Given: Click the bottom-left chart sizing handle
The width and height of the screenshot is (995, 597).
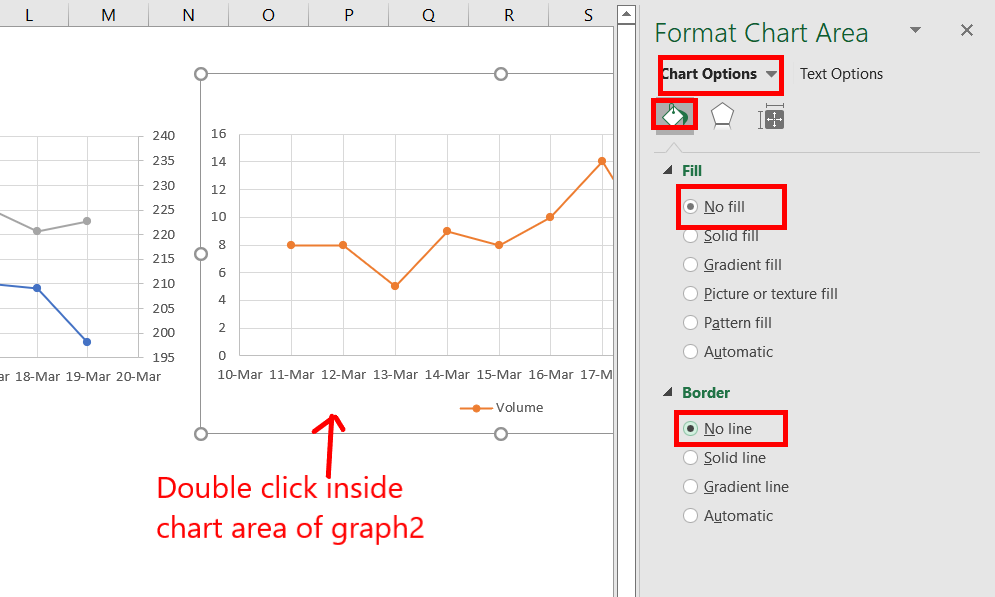Looking at the screenshot, I should coord(201,434).
